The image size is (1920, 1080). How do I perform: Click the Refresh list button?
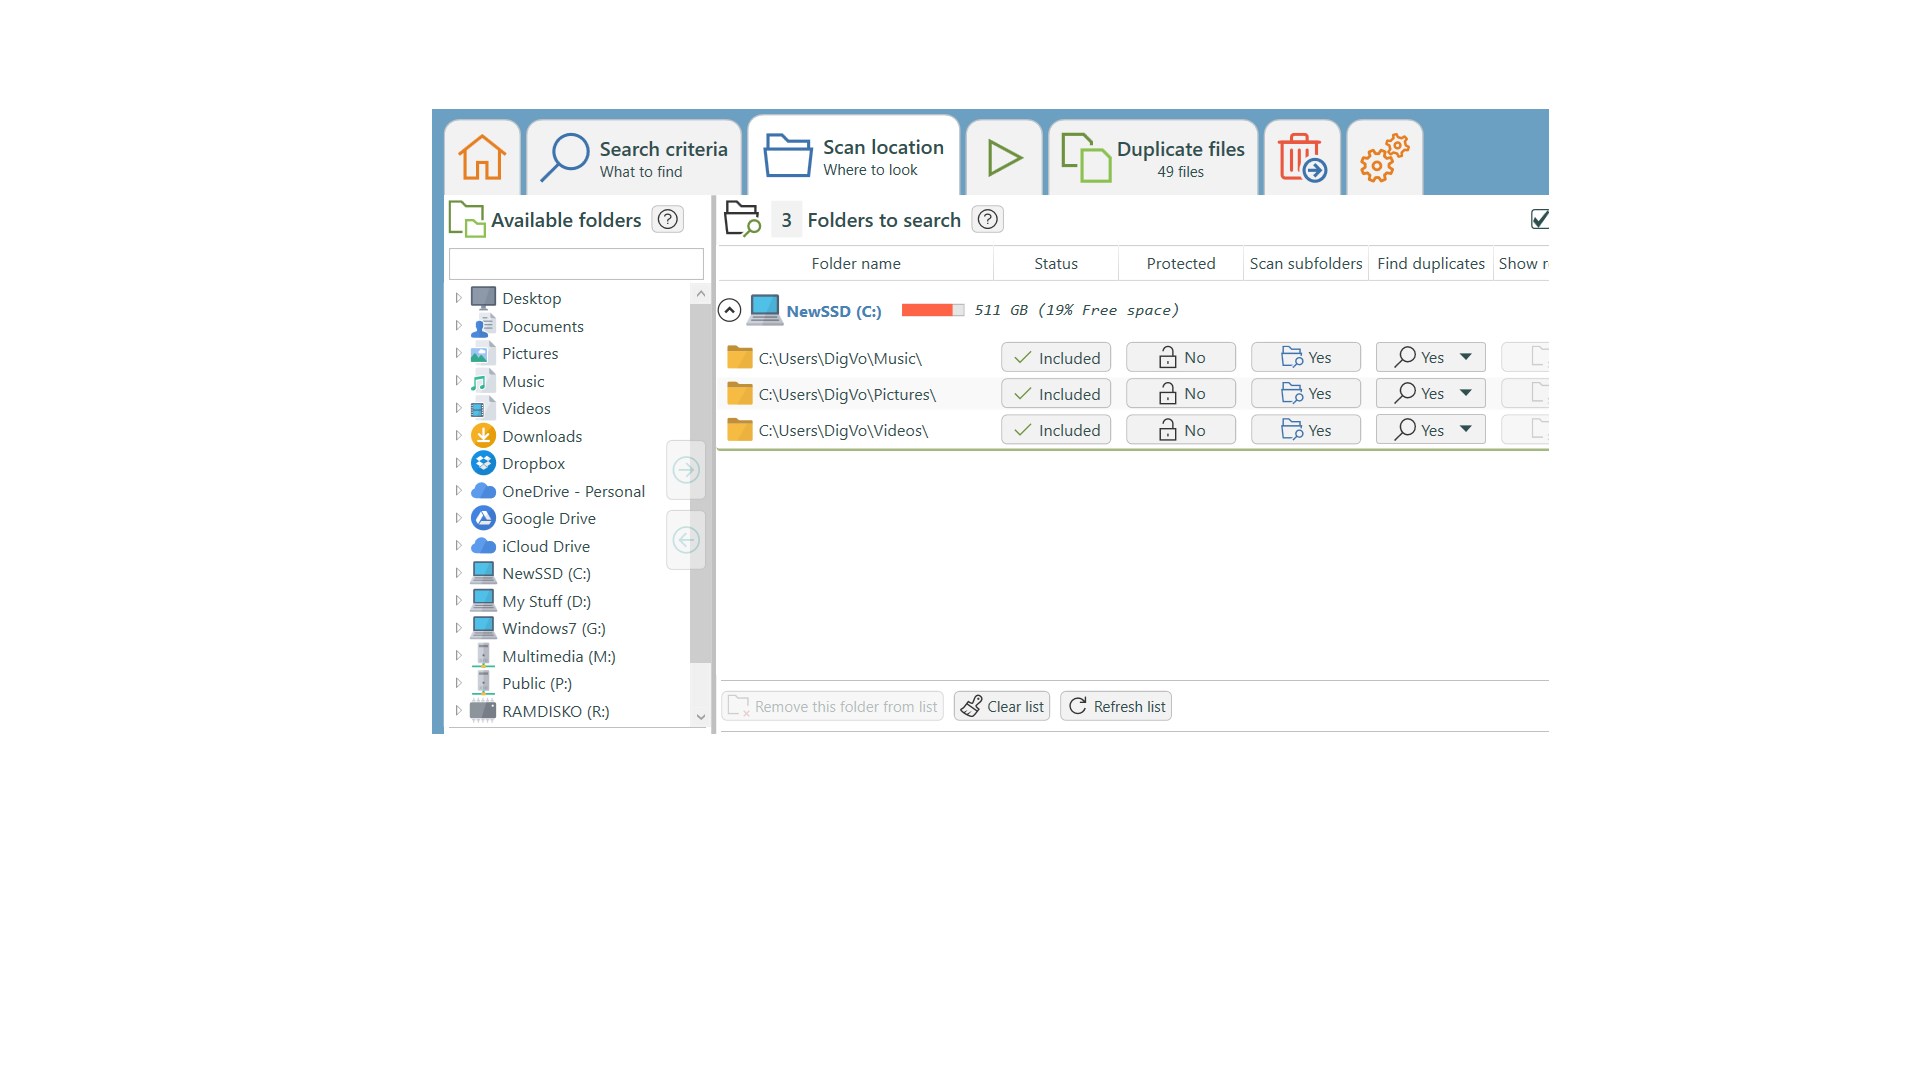(x=1115, y=706)
